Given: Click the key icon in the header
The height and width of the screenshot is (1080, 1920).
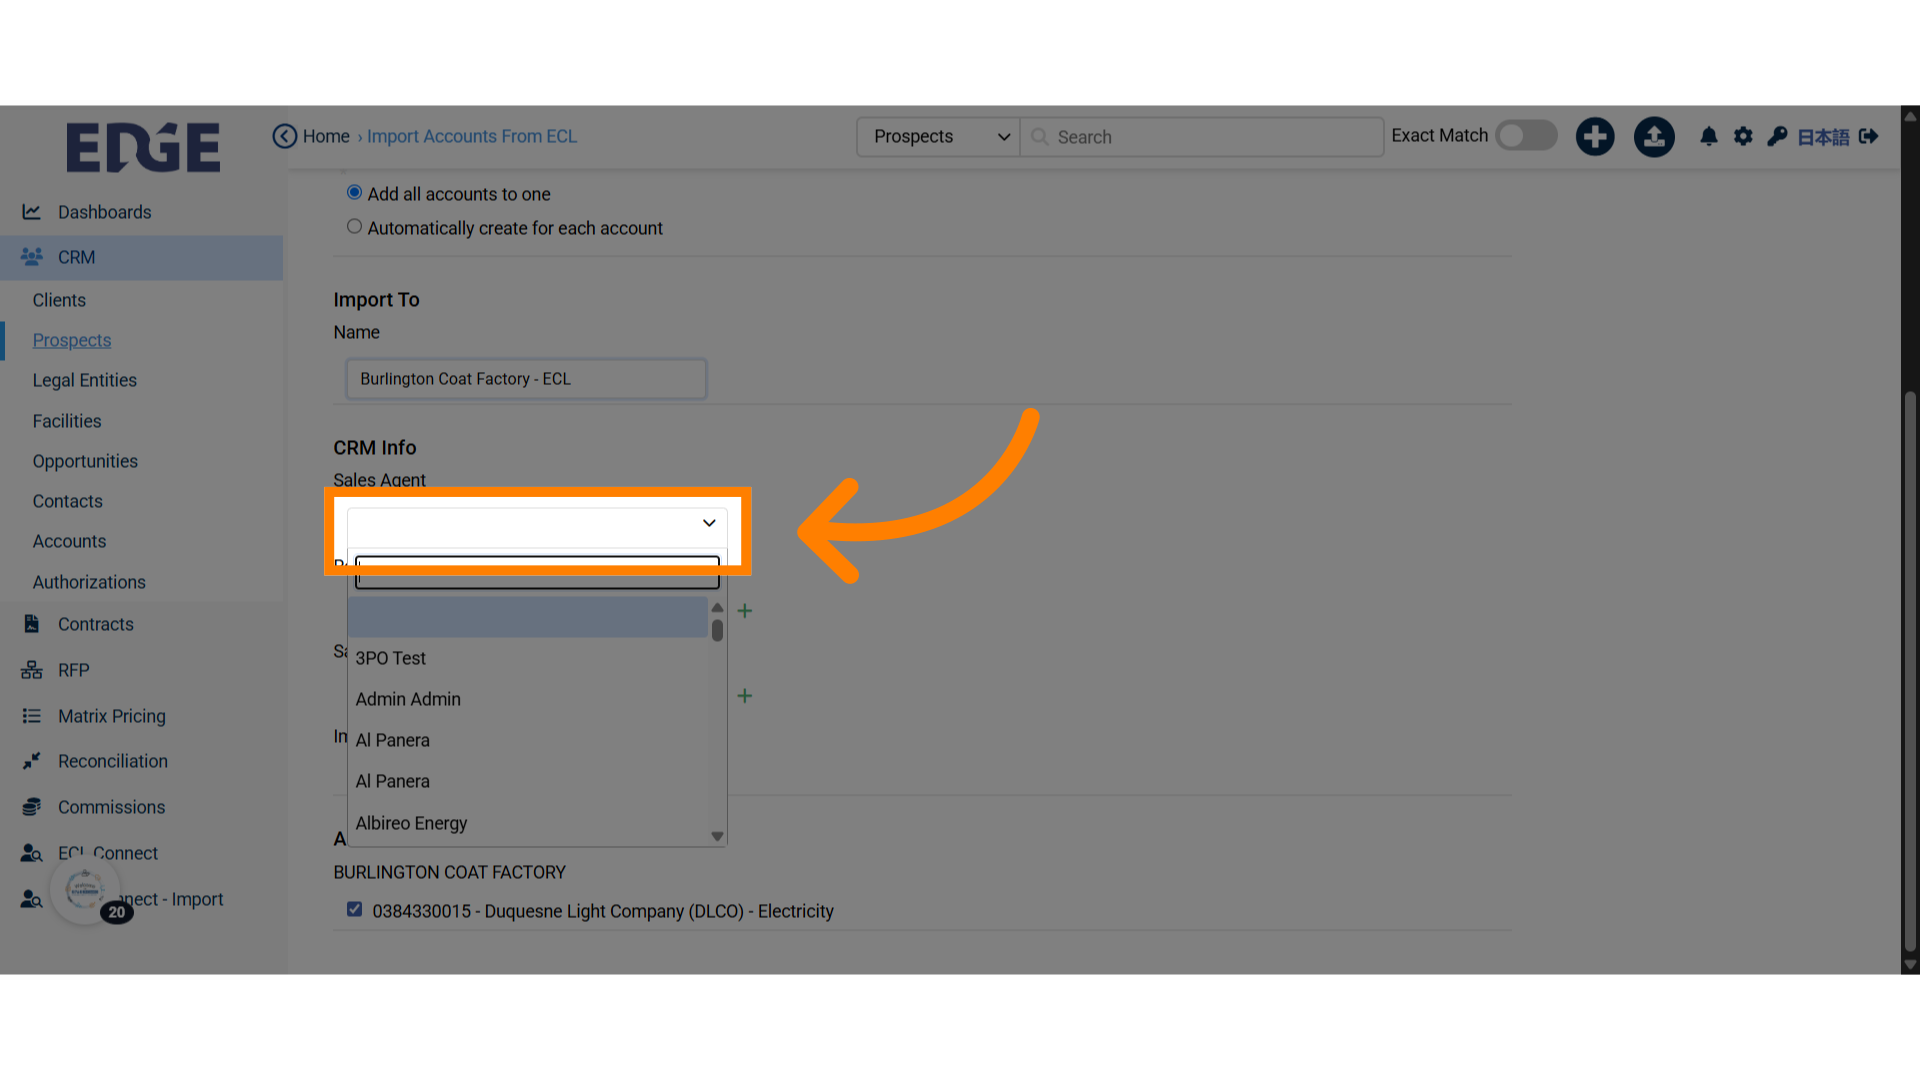Looking at the screenshot, I should [1777, 136].
